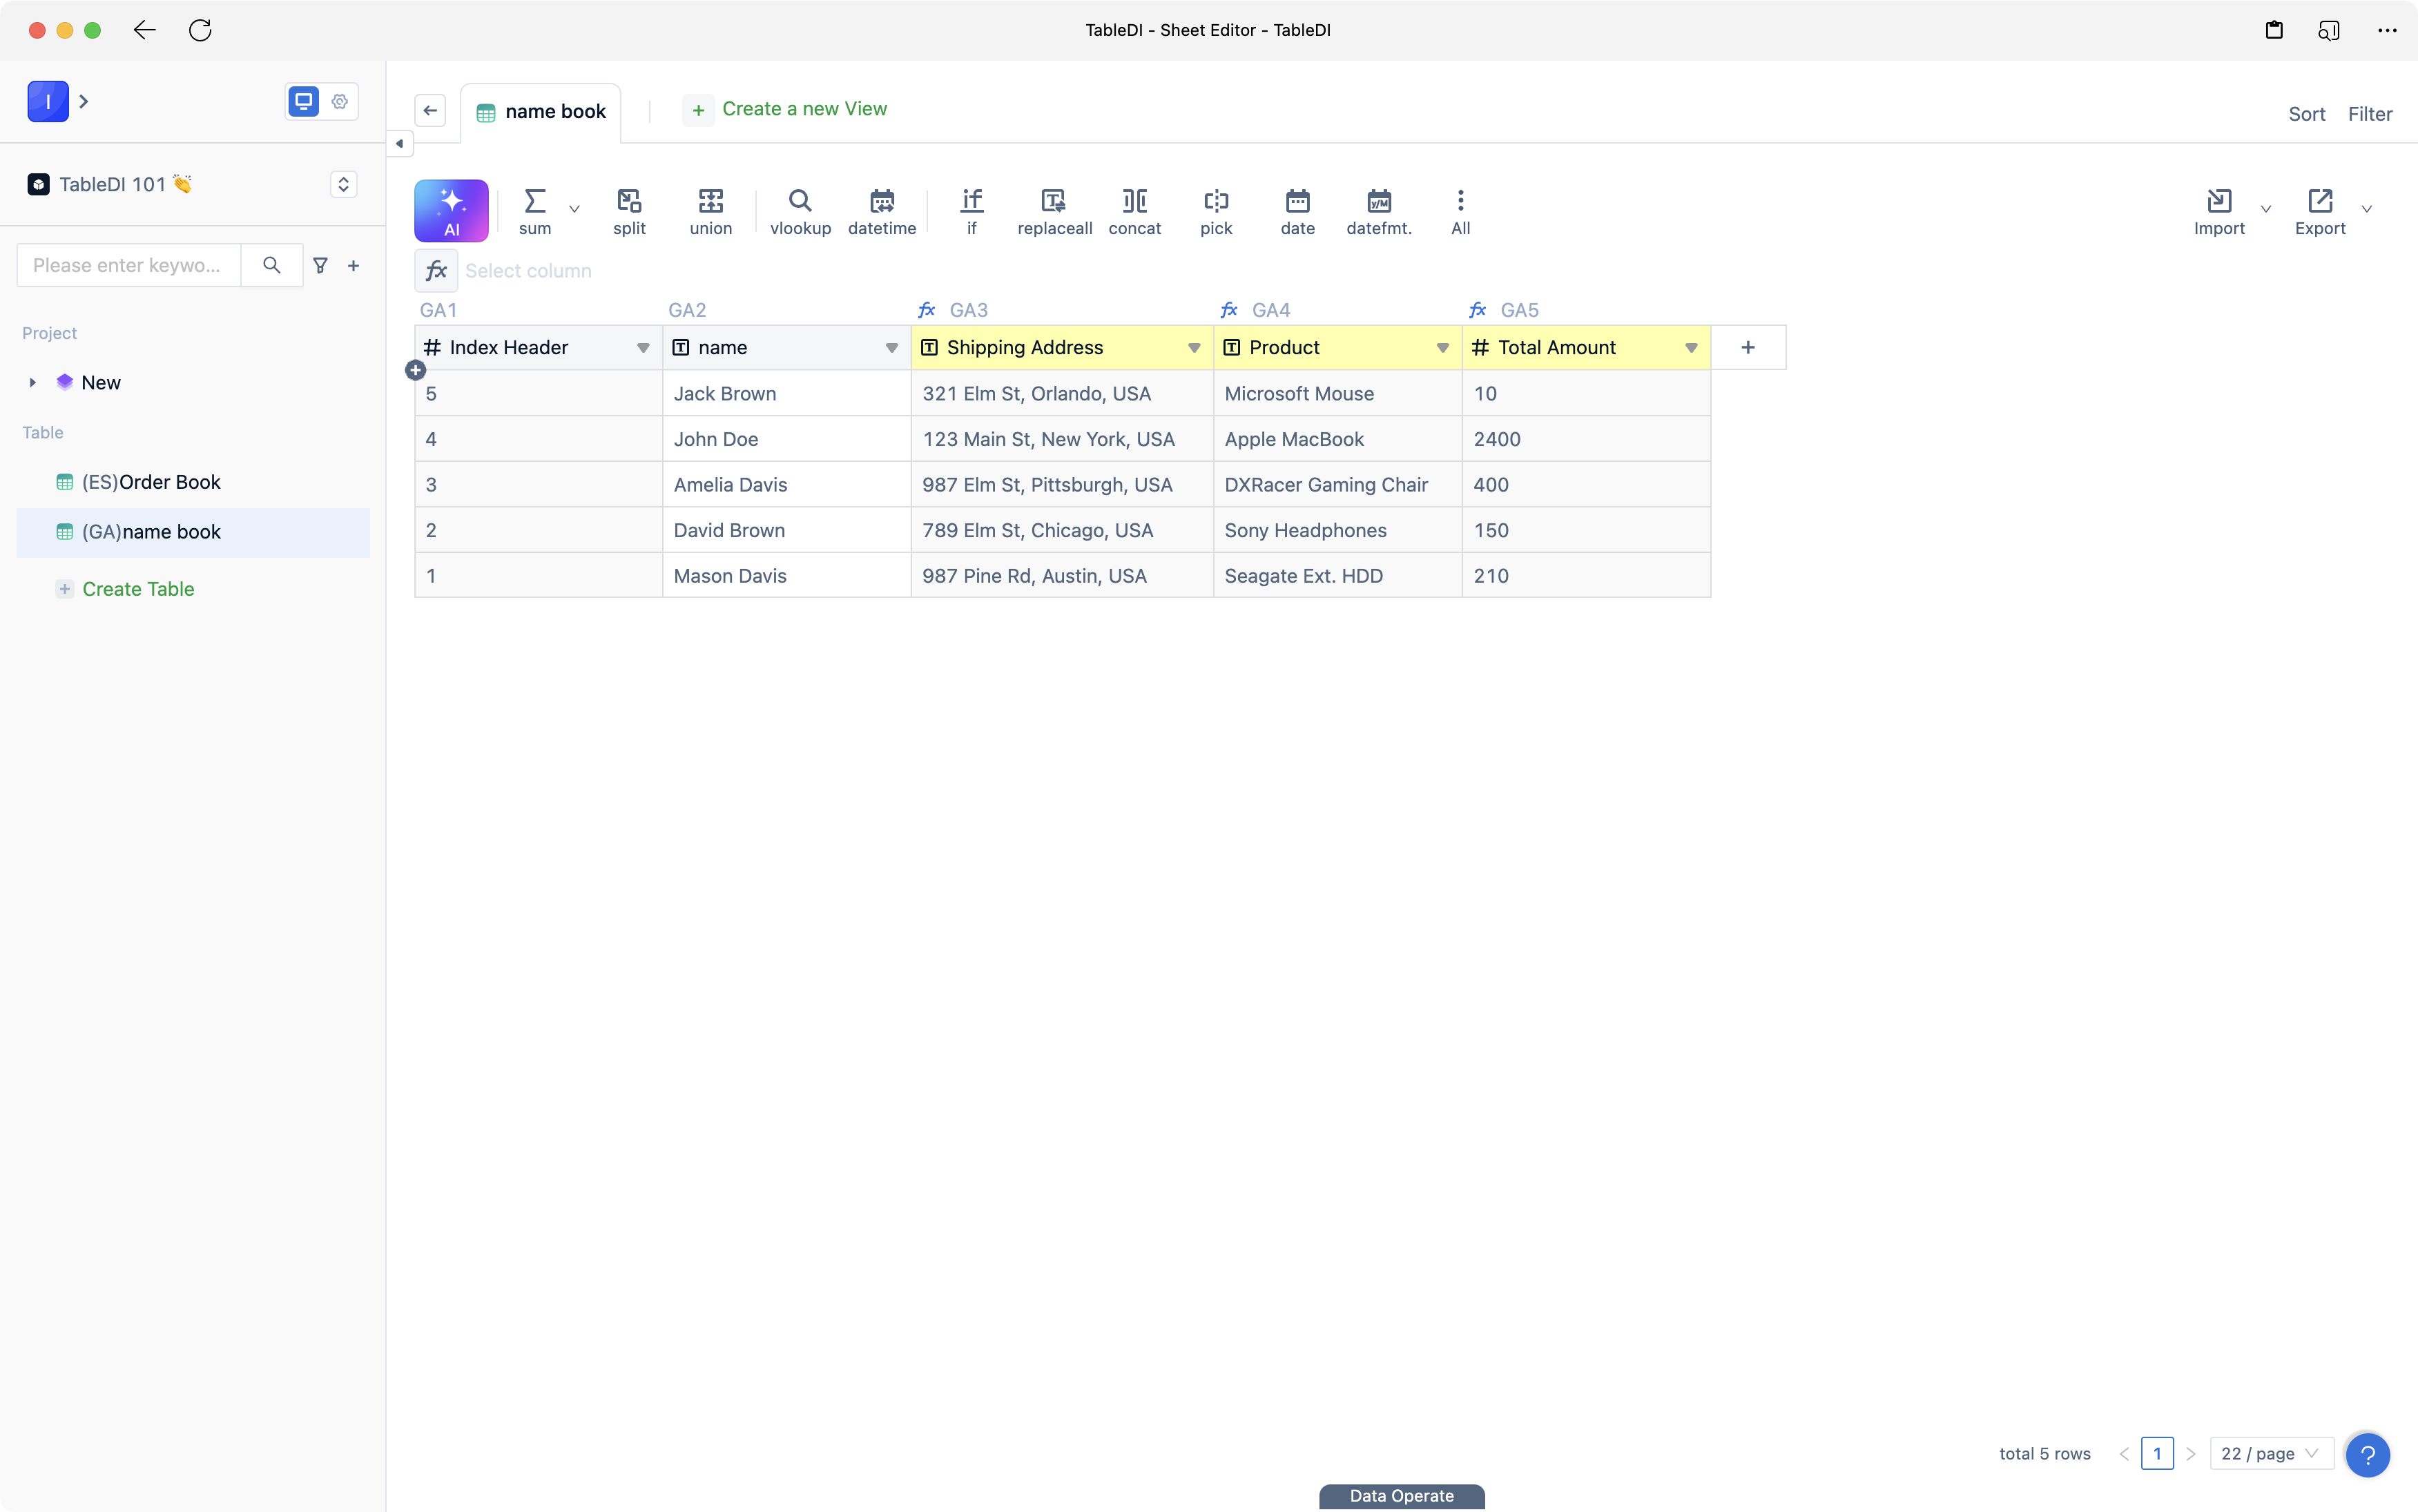The image size is (2418, 1512).
Task: Show All functions menu
Action: tap(1460, 212)
